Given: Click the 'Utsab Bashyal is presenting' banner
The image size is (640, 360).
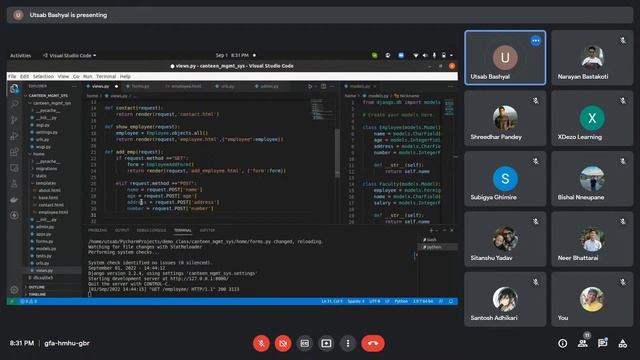Looking at the screenshot, I should [320, 15].
